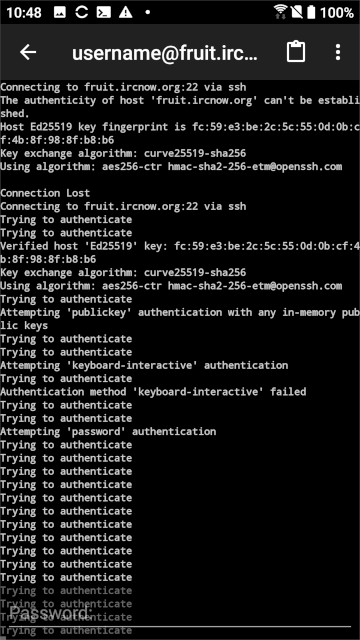Tap the "Verified host 'Ed25519' key" line
The image size is (360, 640).
[x=180, y=253]
